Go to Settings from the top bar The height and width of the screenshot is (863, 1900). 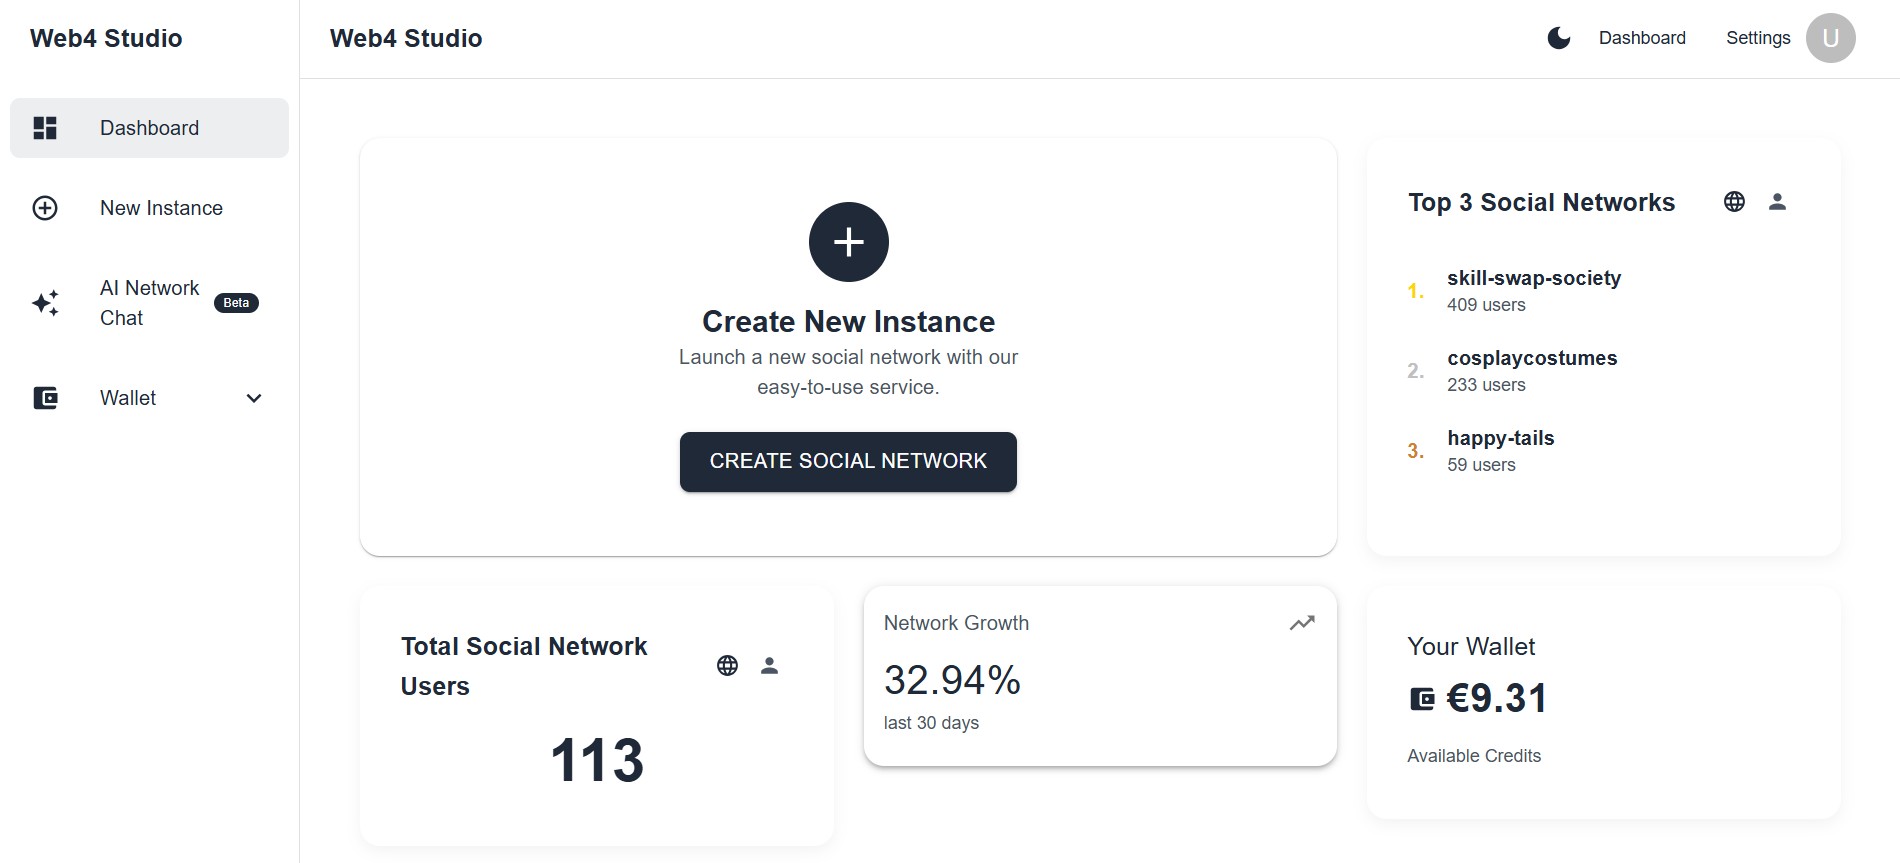pos(1757,38)
